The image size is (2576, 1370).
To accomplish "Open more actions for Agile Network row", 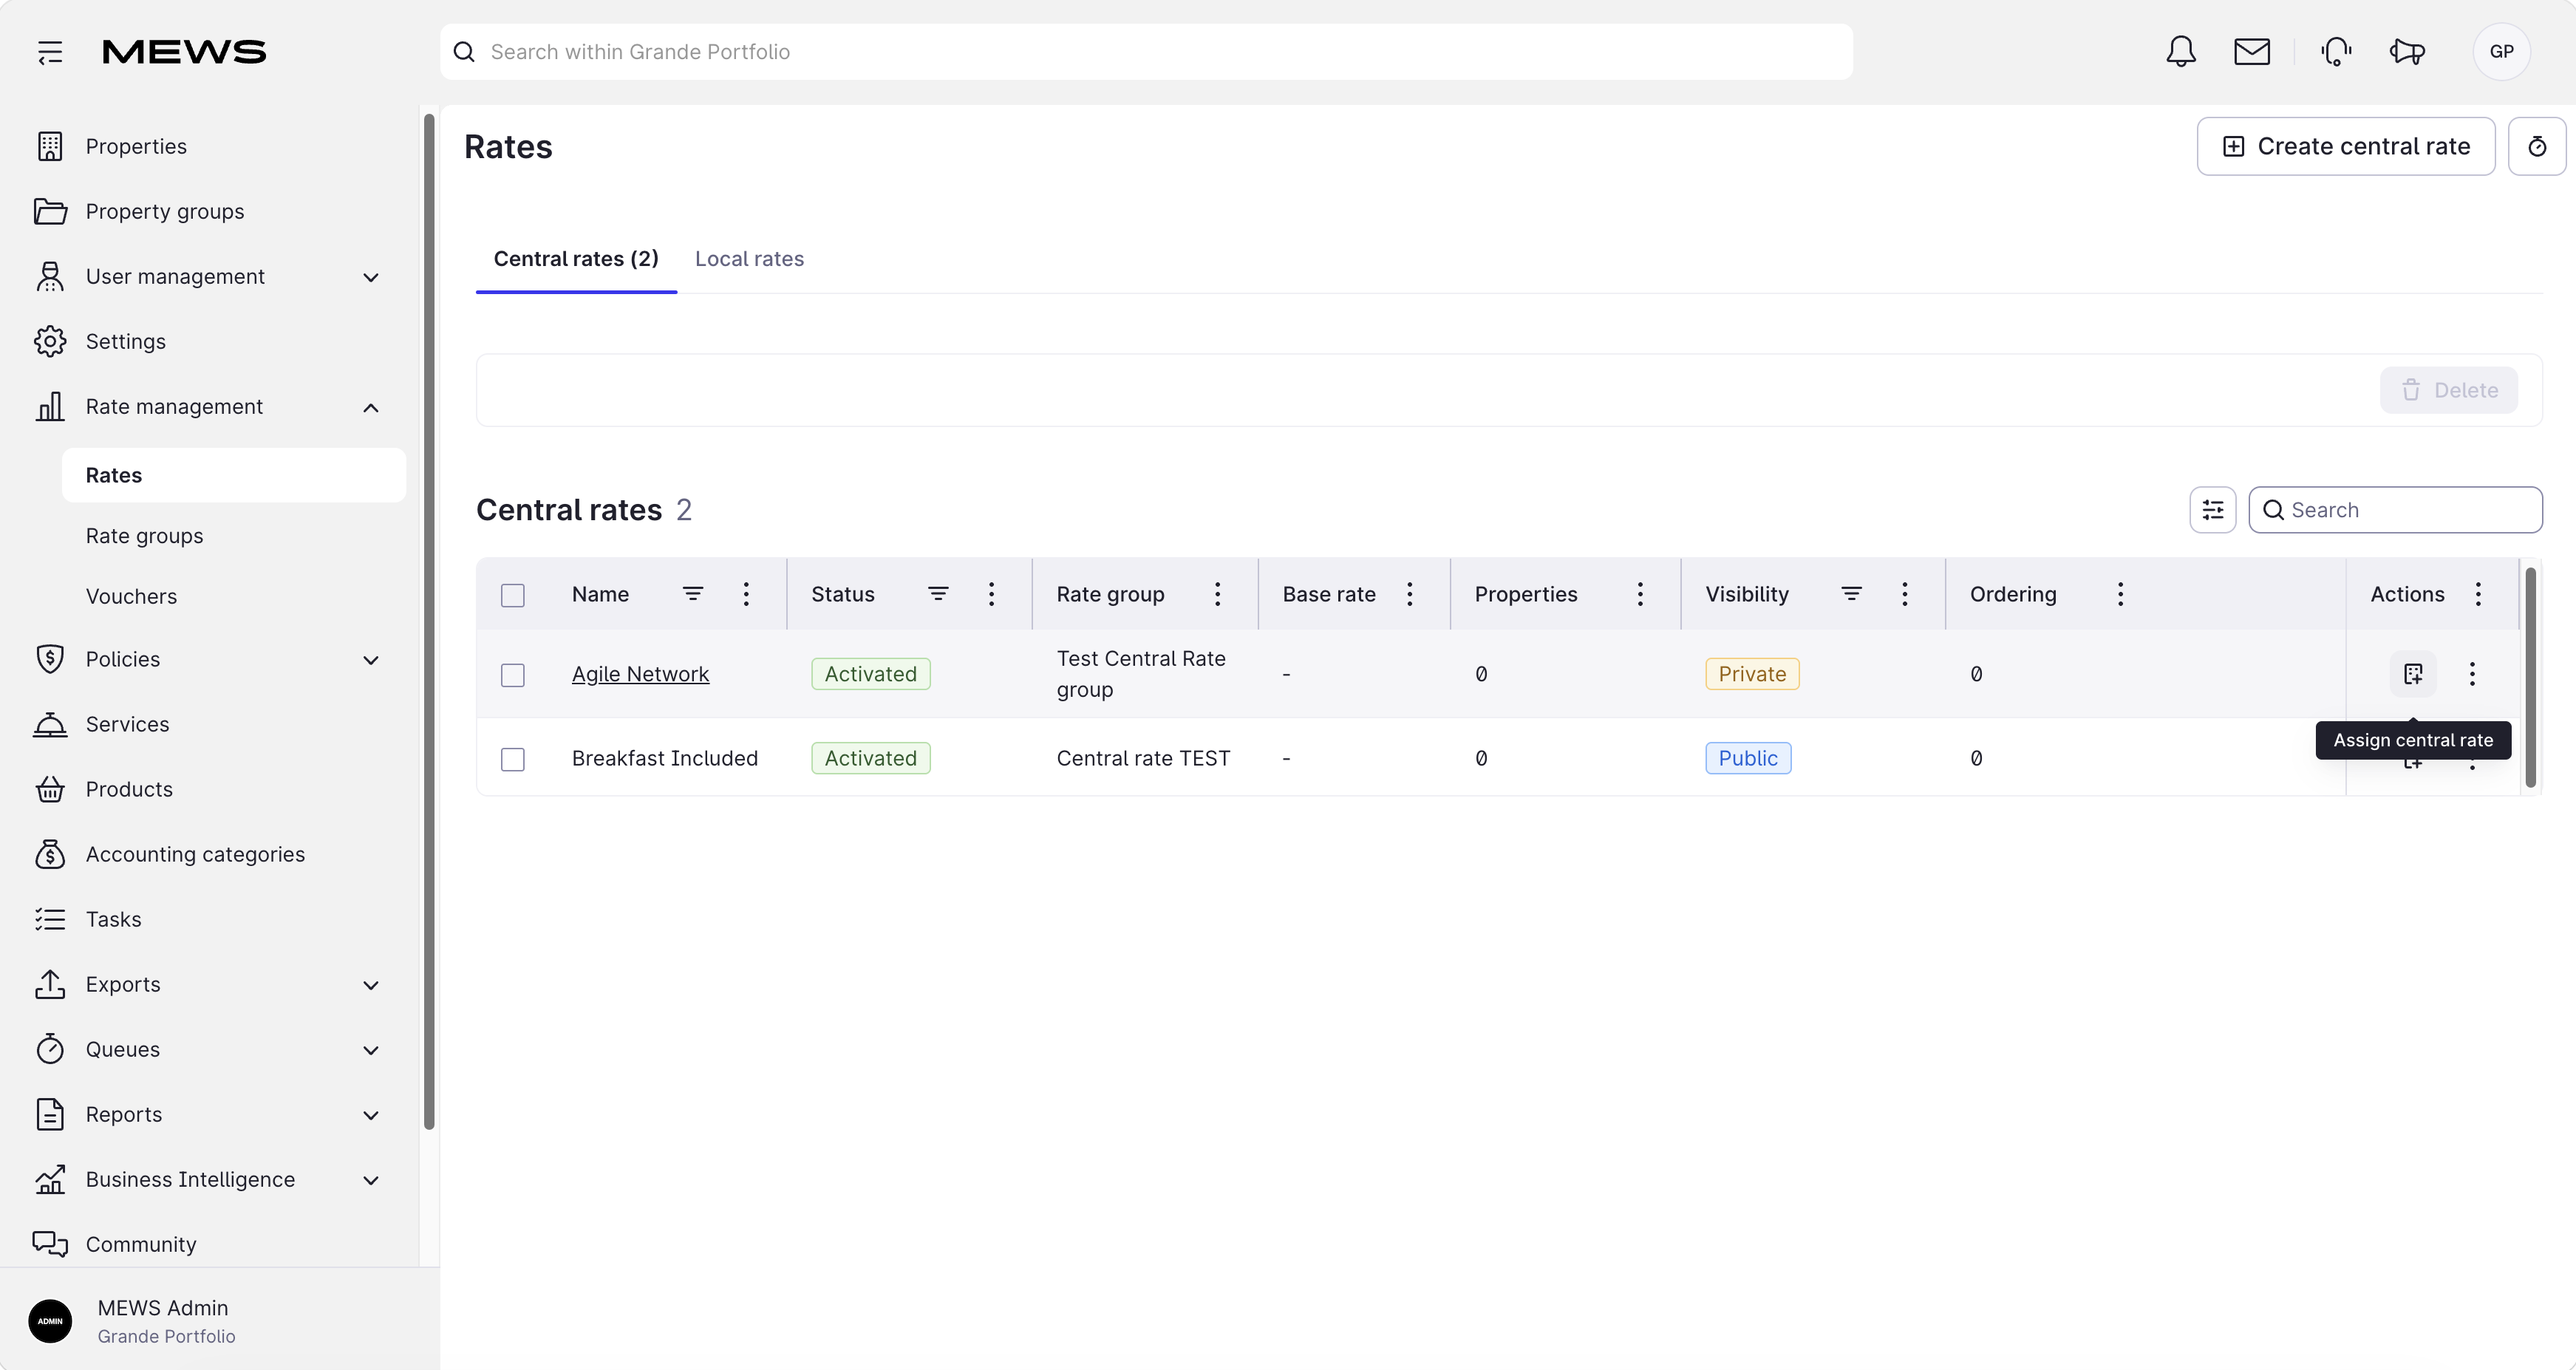I will (x=2472, y=674).
